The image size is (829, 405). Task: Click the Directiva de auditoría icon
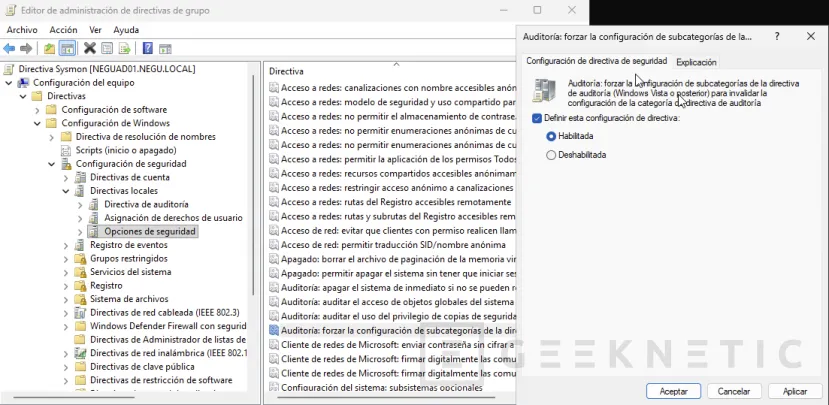pos(94,204)
